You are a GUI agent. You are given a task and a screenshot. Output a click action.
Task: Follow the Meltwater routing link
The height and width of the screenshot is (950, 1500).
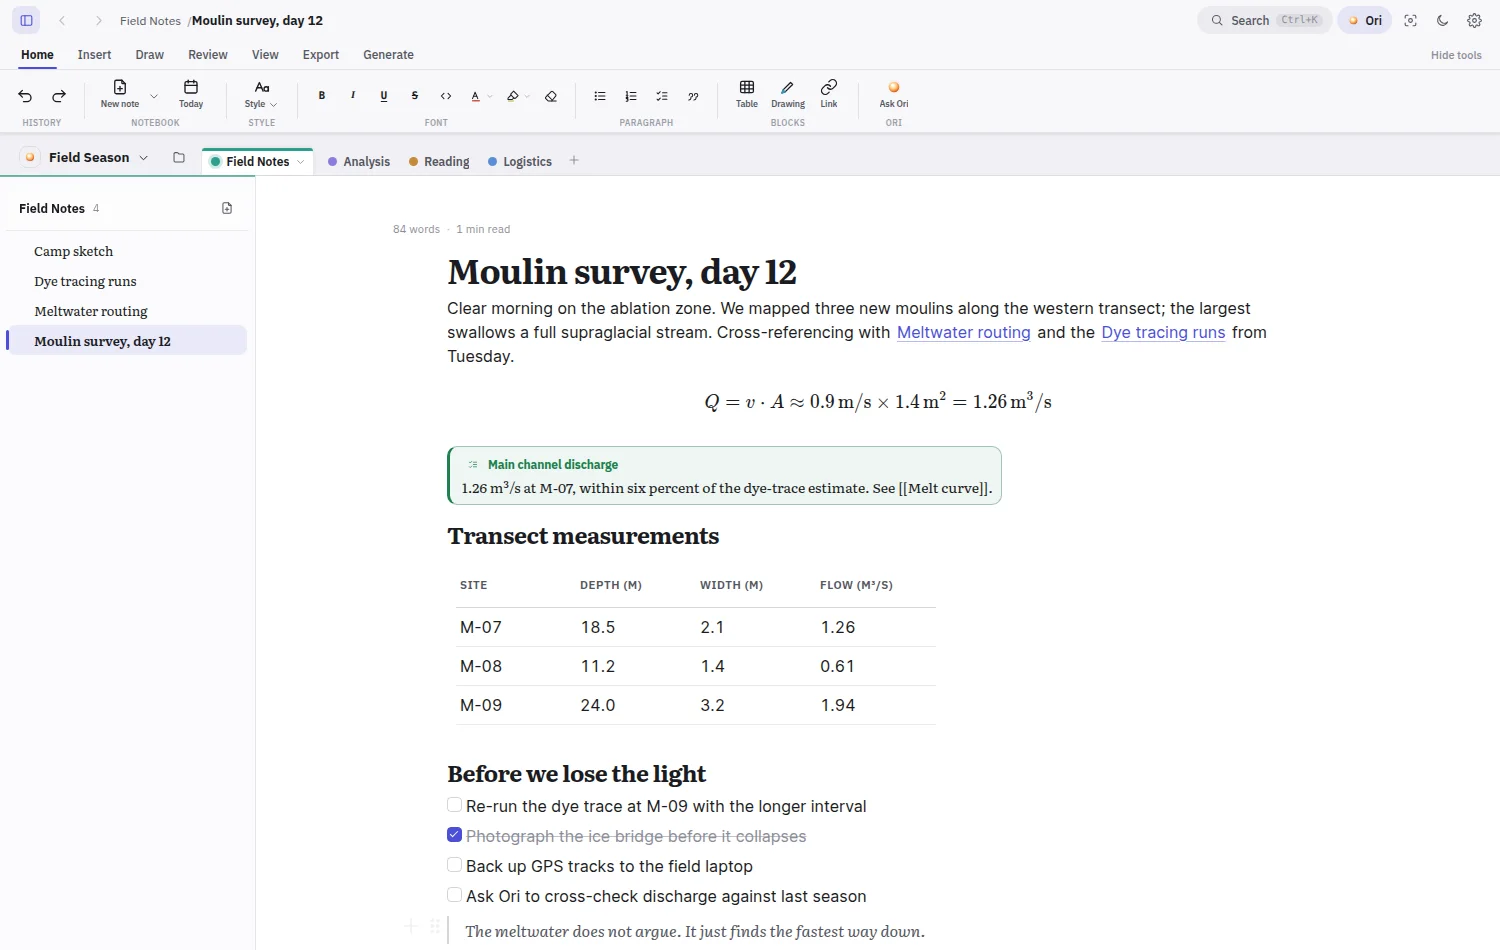pyautogui.click(x=963, y=332)
